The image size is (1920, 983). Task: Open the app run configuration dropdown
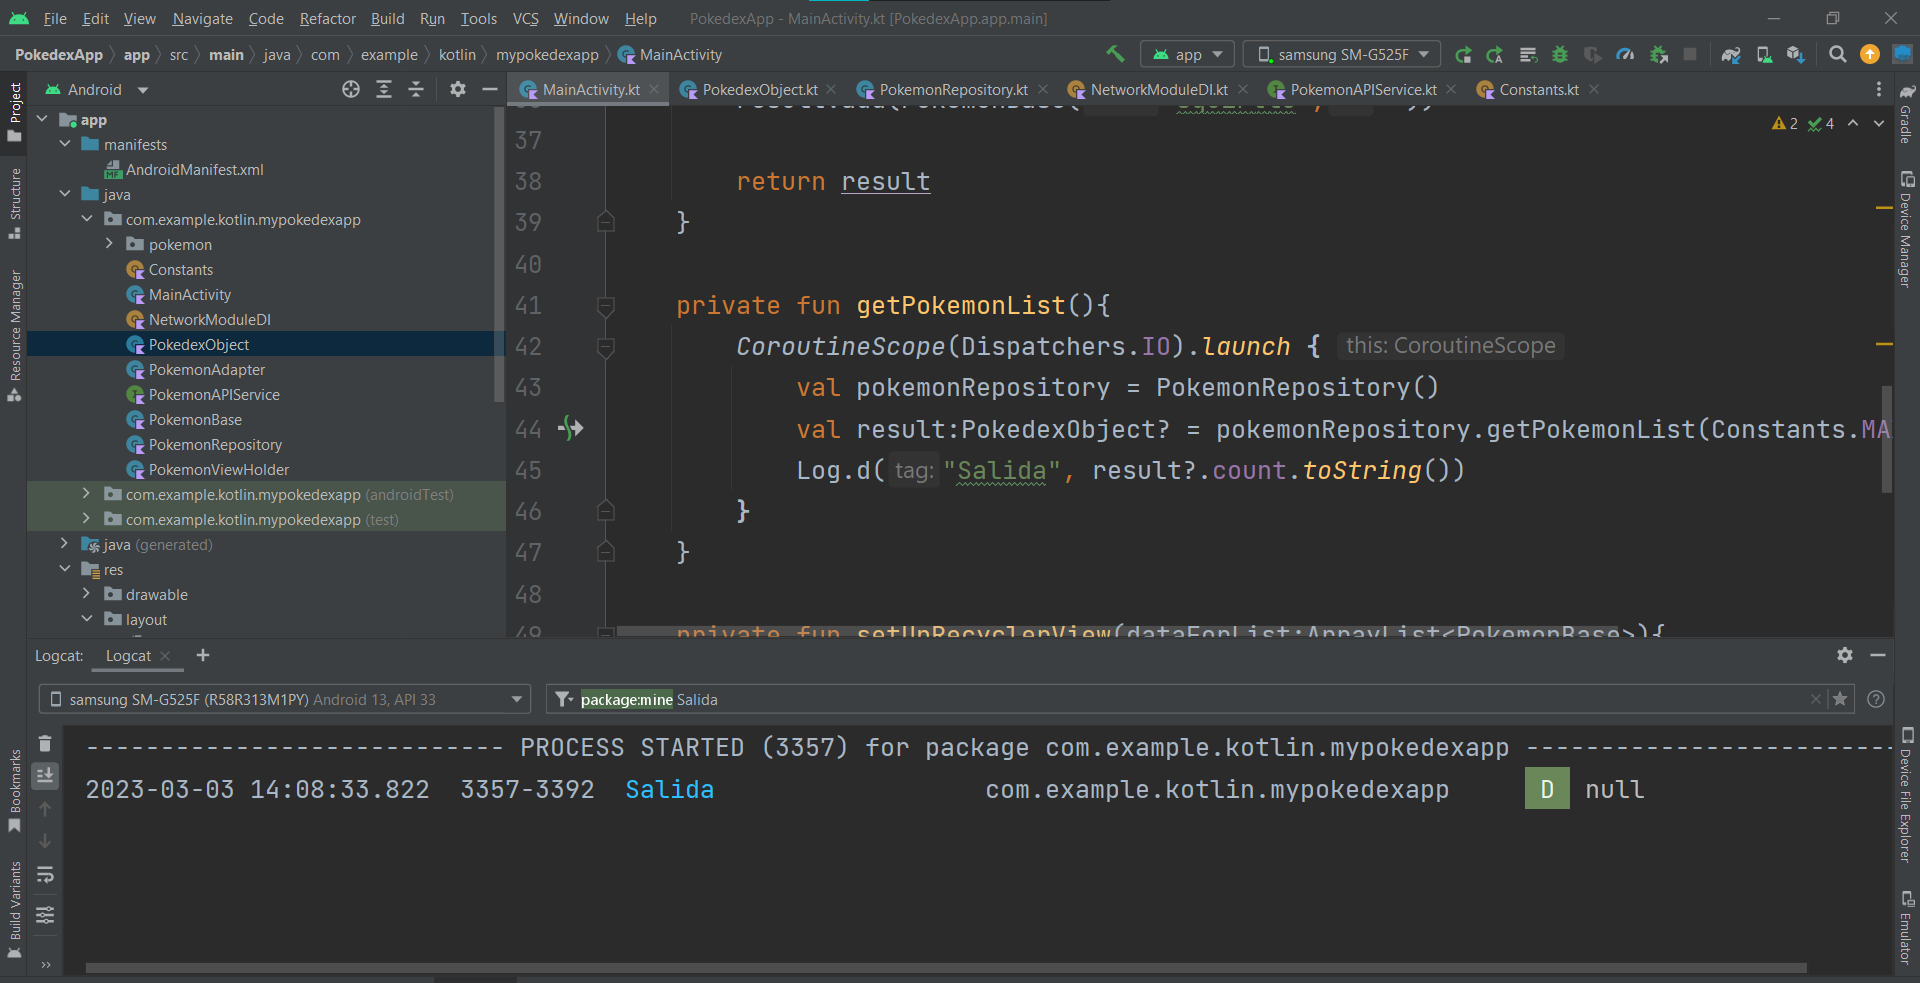pos(1187,54)
